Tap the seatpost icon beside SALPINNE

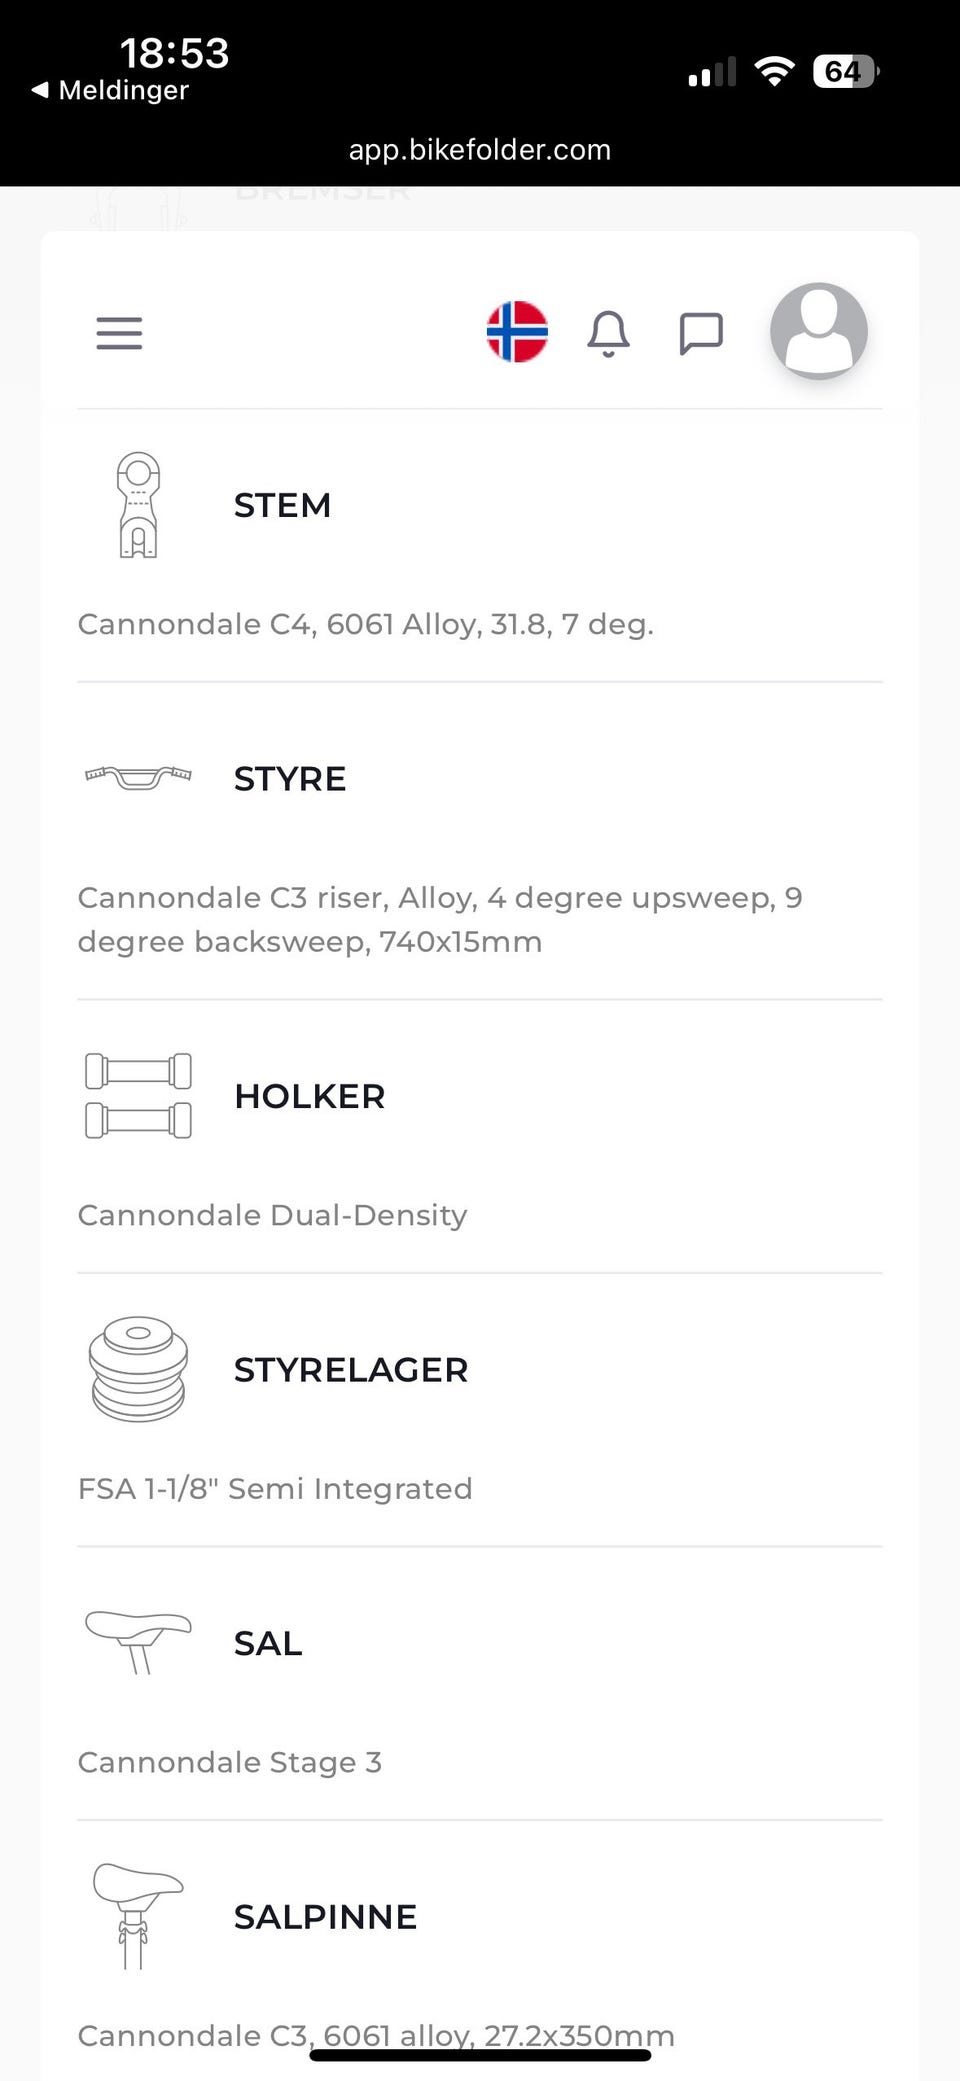tap(138, 1915)
